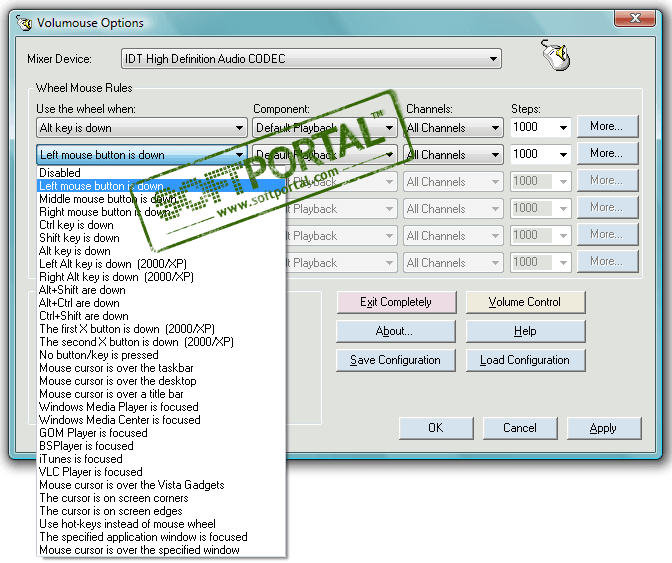This screenshot has width=672, height=563.
Task: Click the mouse logo icon beside Mixer Device
Action: [555, 55]
